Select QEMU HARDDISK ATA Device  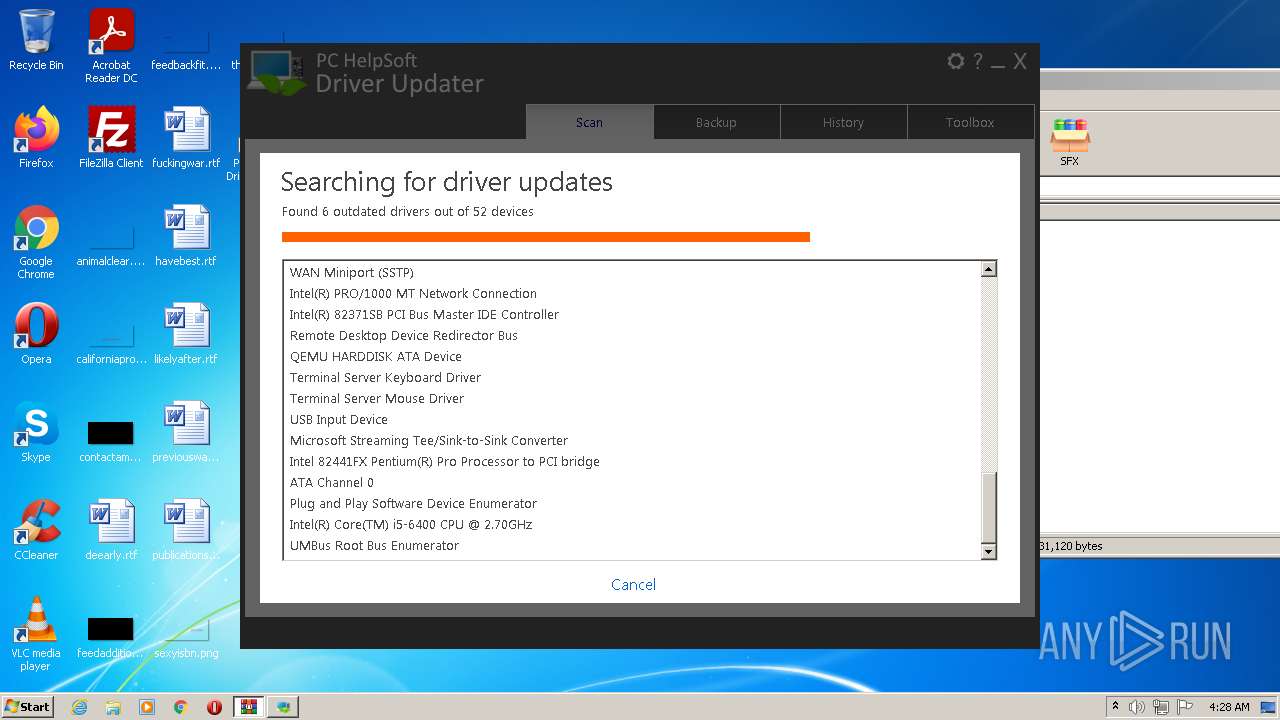click(x=375, y=356)
